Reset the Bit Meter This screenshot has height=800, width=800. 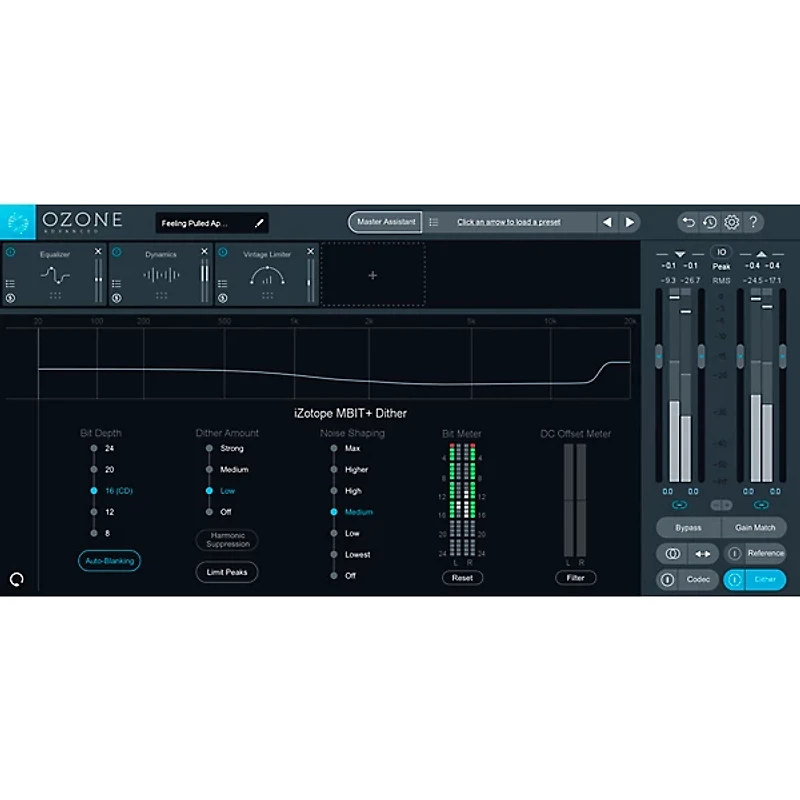(462, 577)
